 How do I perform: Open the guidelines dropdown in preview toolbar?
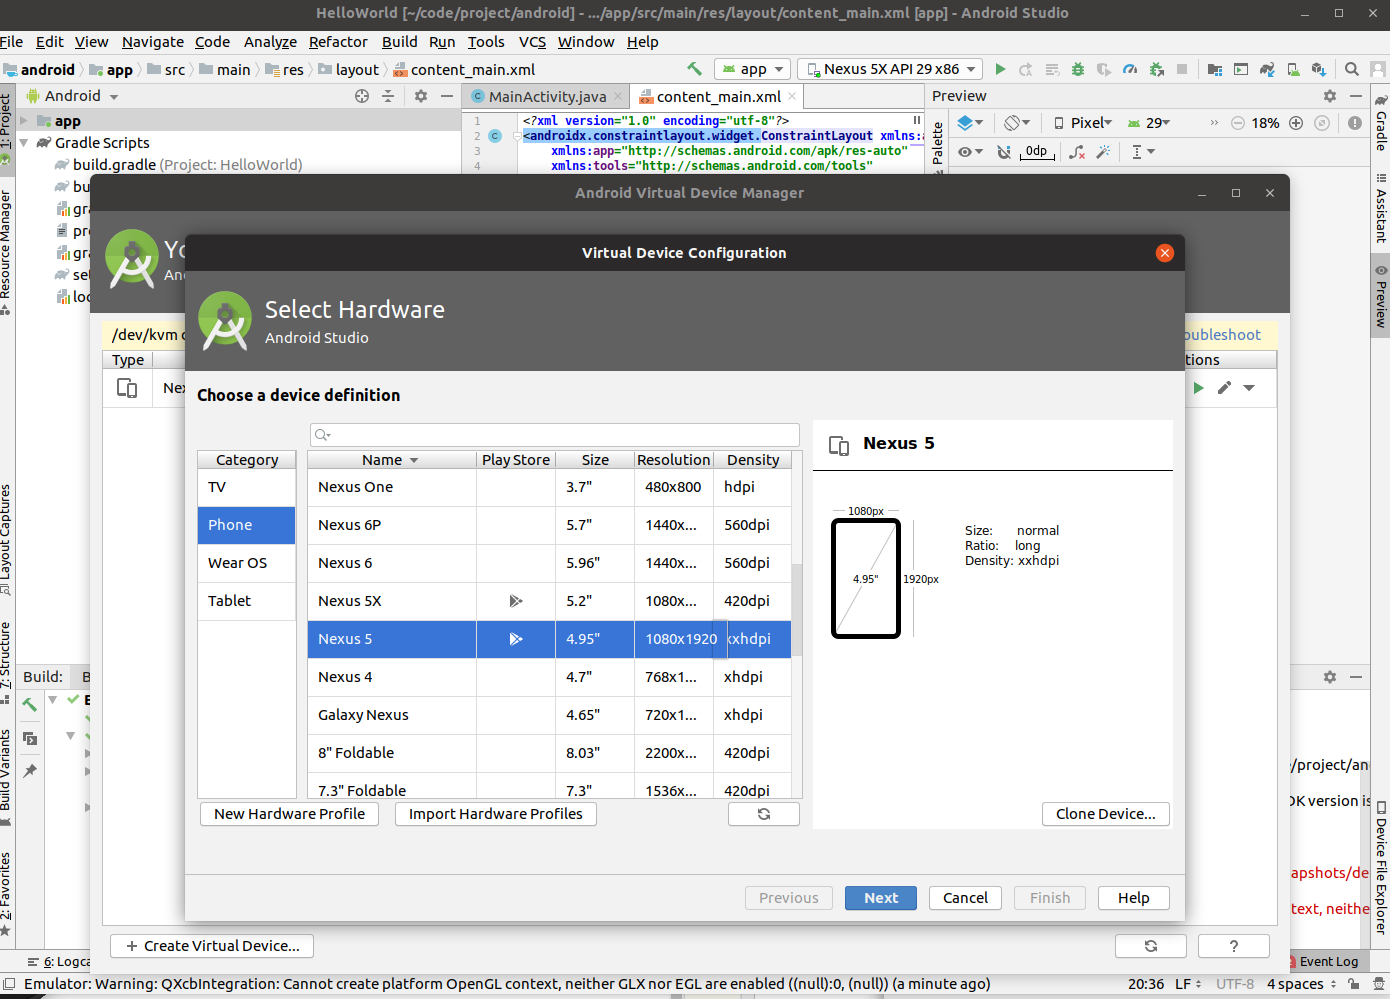[x=1143, y=152]
